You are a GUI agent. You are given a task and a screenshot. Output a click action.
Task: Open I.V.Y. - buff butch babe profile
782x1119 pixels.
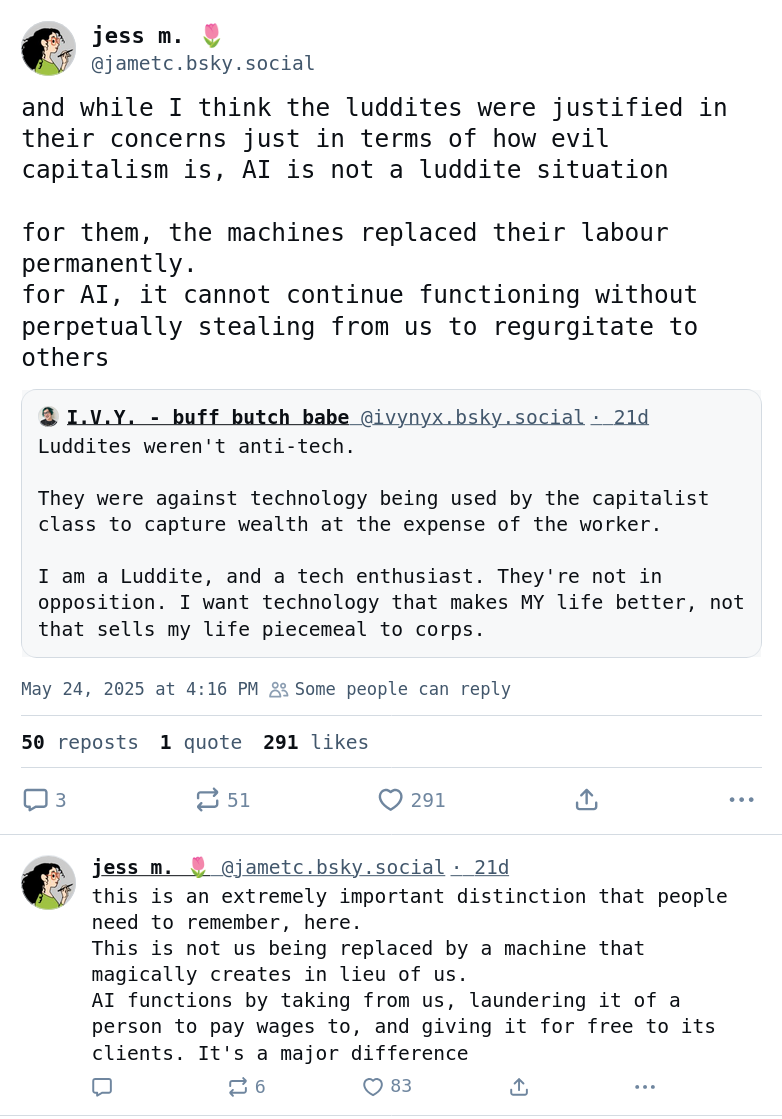click(x=208, y=417)
